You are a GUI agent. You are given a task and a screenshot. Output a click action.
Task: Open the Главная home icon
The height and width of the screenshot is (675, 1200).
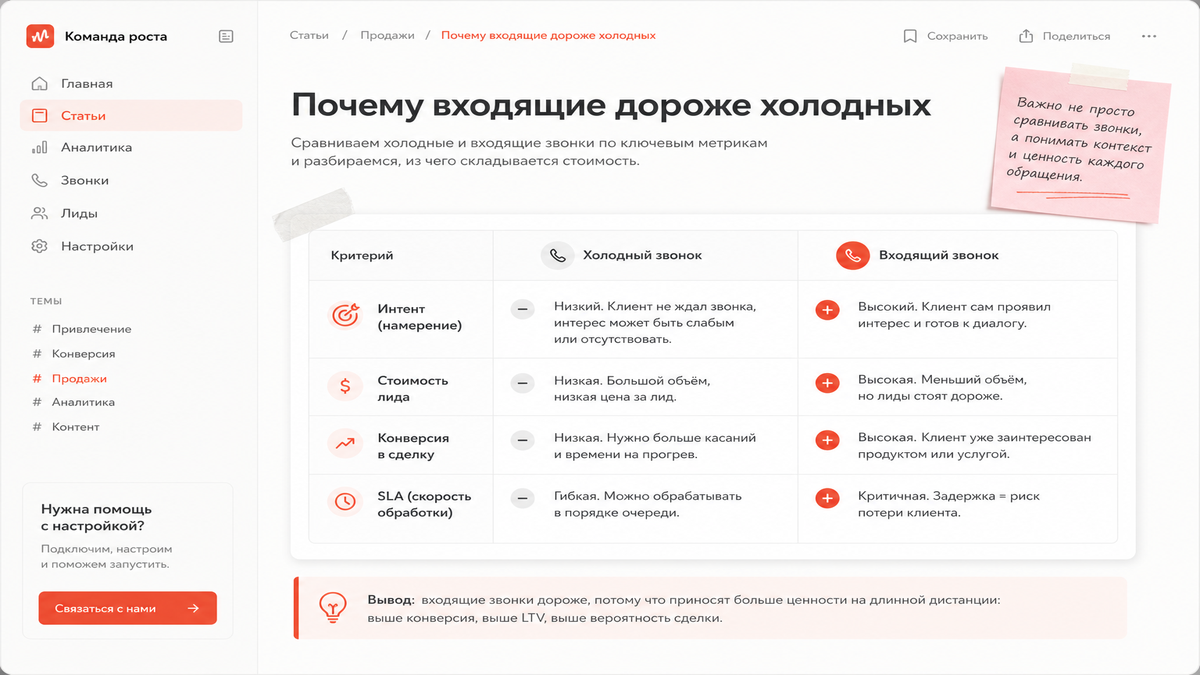[40, 83]
